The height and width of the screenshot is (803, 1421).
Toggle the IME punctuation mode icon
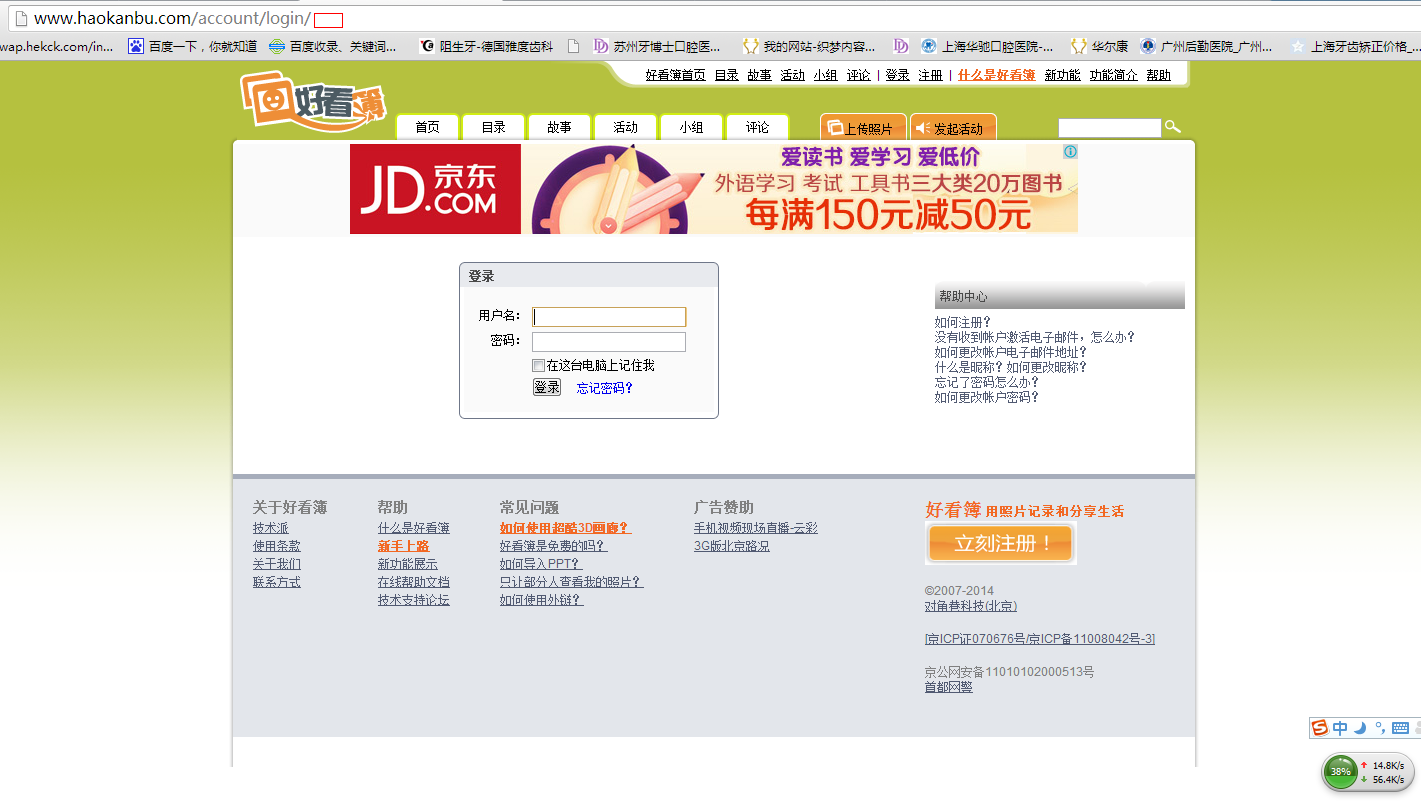point(1380,728)
